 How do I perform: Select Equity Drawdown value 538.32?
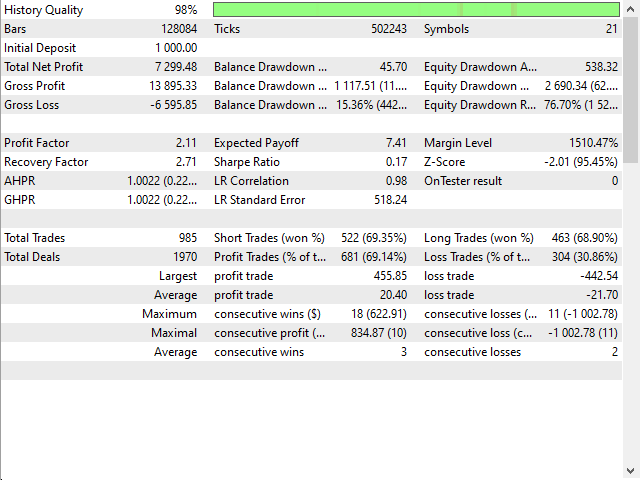click(x=601, y=67)
